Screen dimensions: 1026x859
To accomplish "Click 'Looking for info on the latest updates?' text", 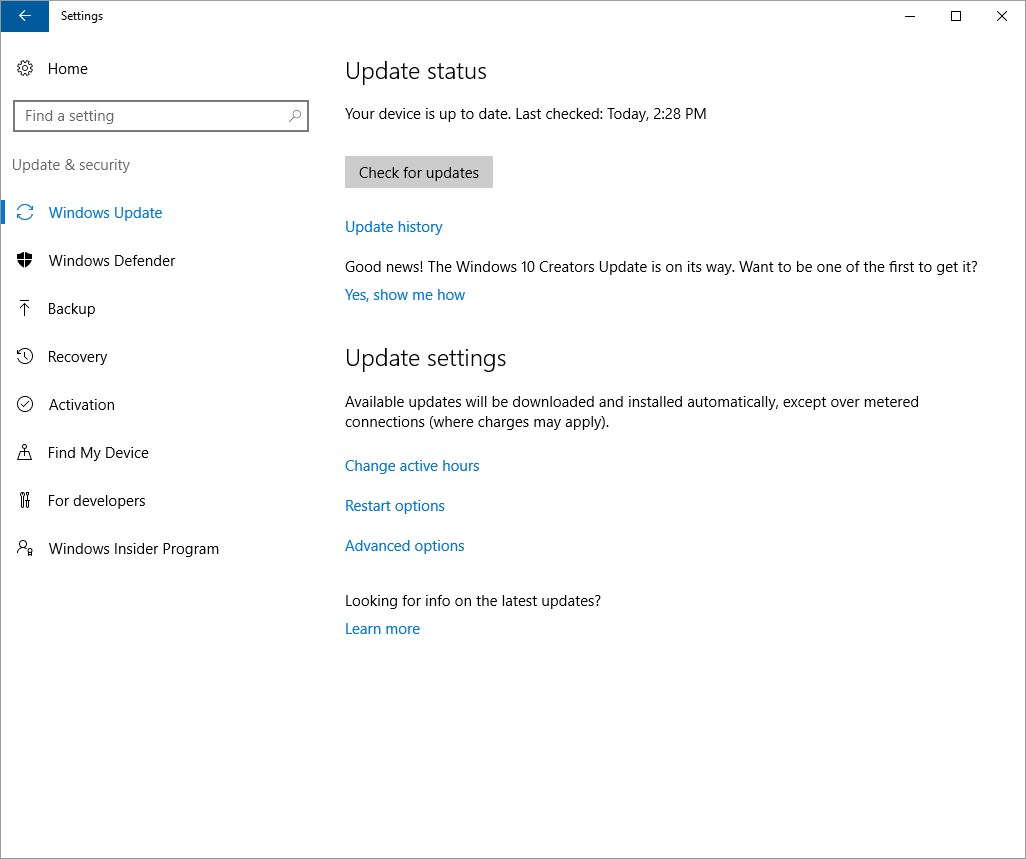I will click(x=472, y=601).
